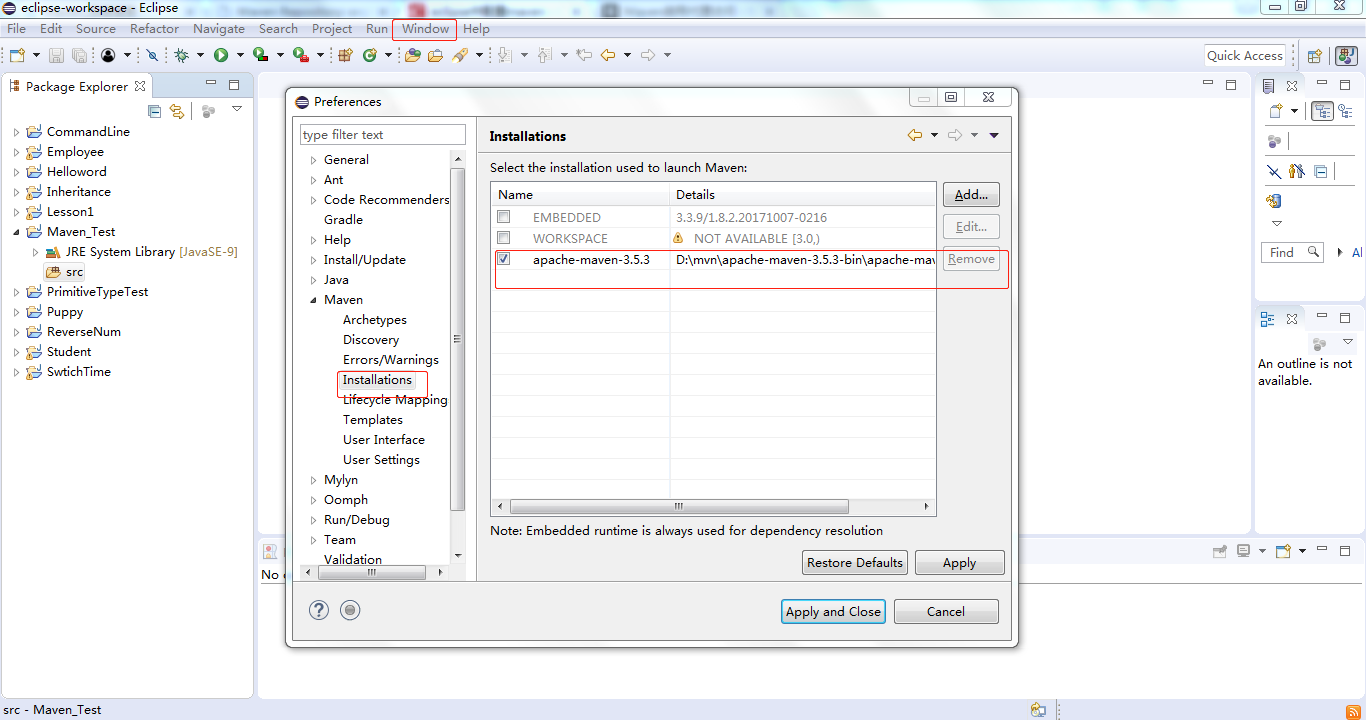Open the Project menu
Screen dimensions: 1366x720
tap(332, 29)
